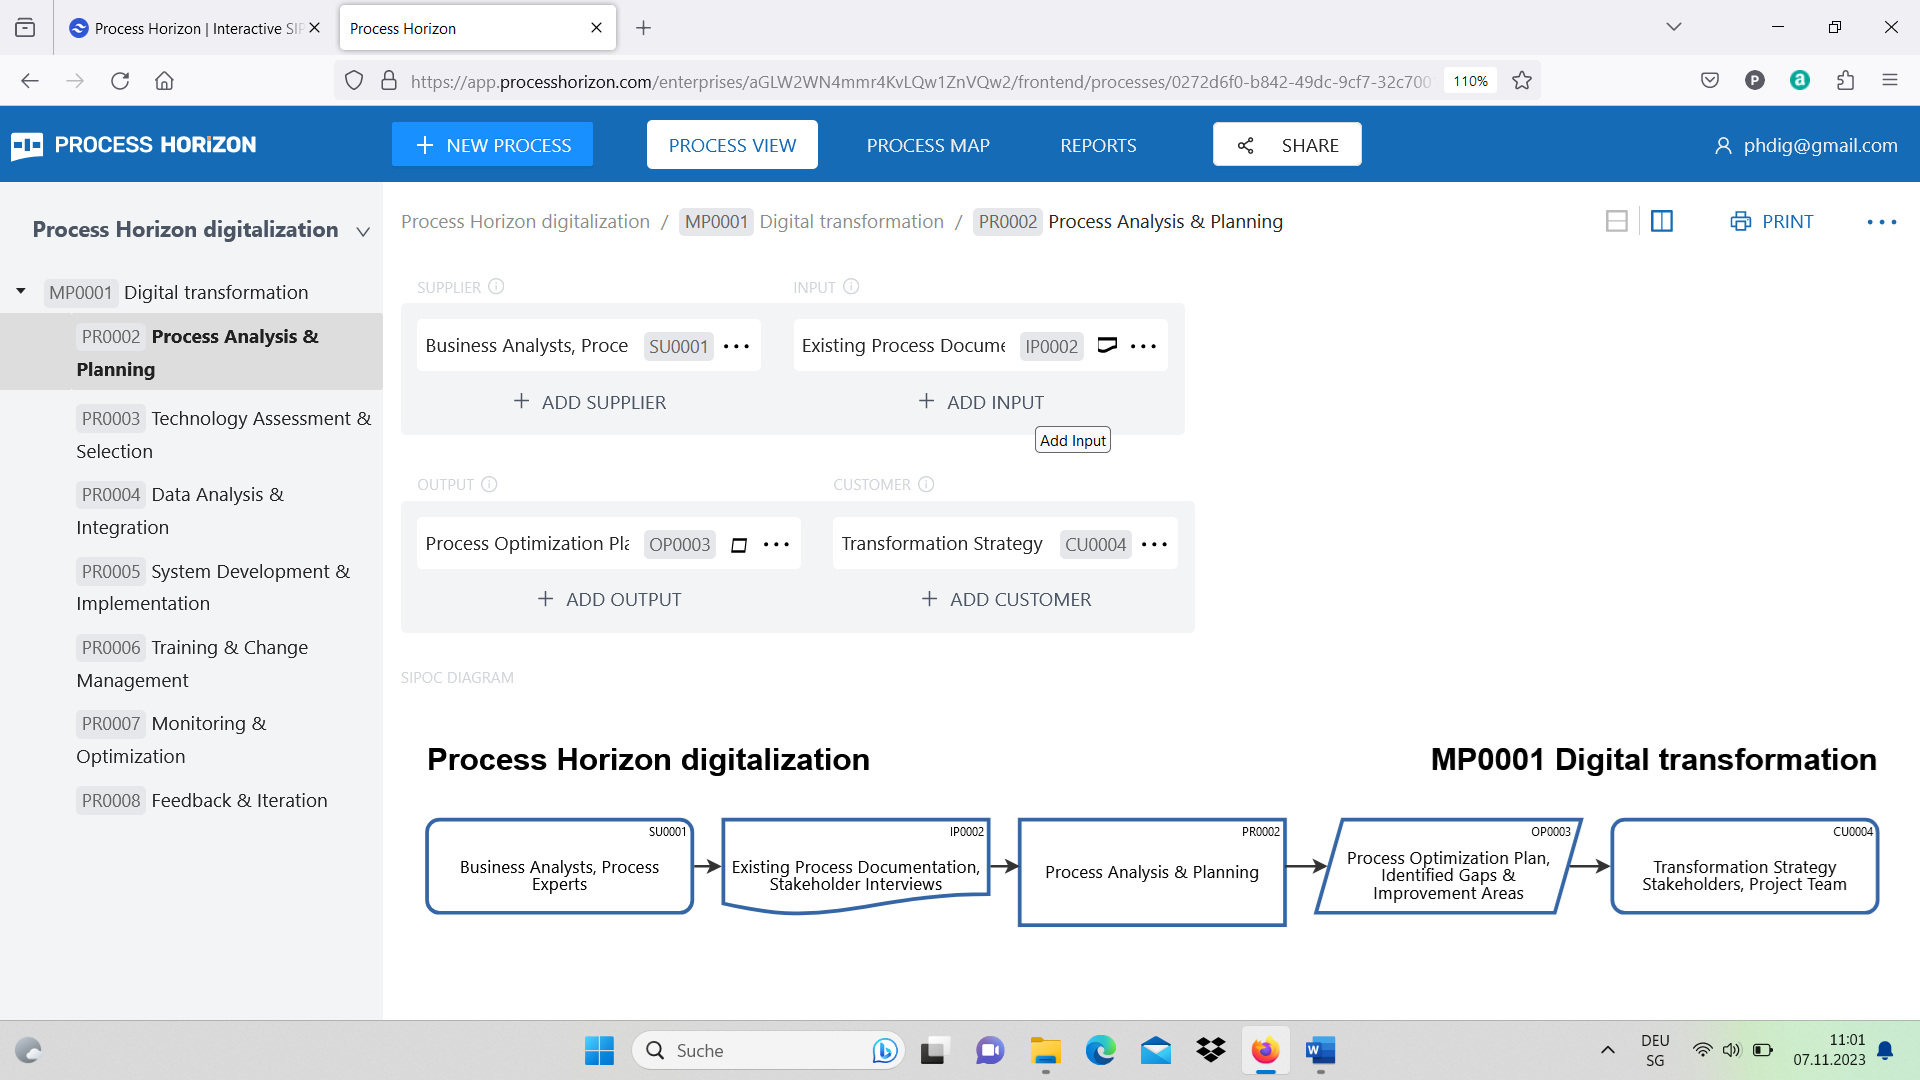Click Add Customer
The width and height of the screenshot is (1920, 1080).
click(x=1006, y=599)
